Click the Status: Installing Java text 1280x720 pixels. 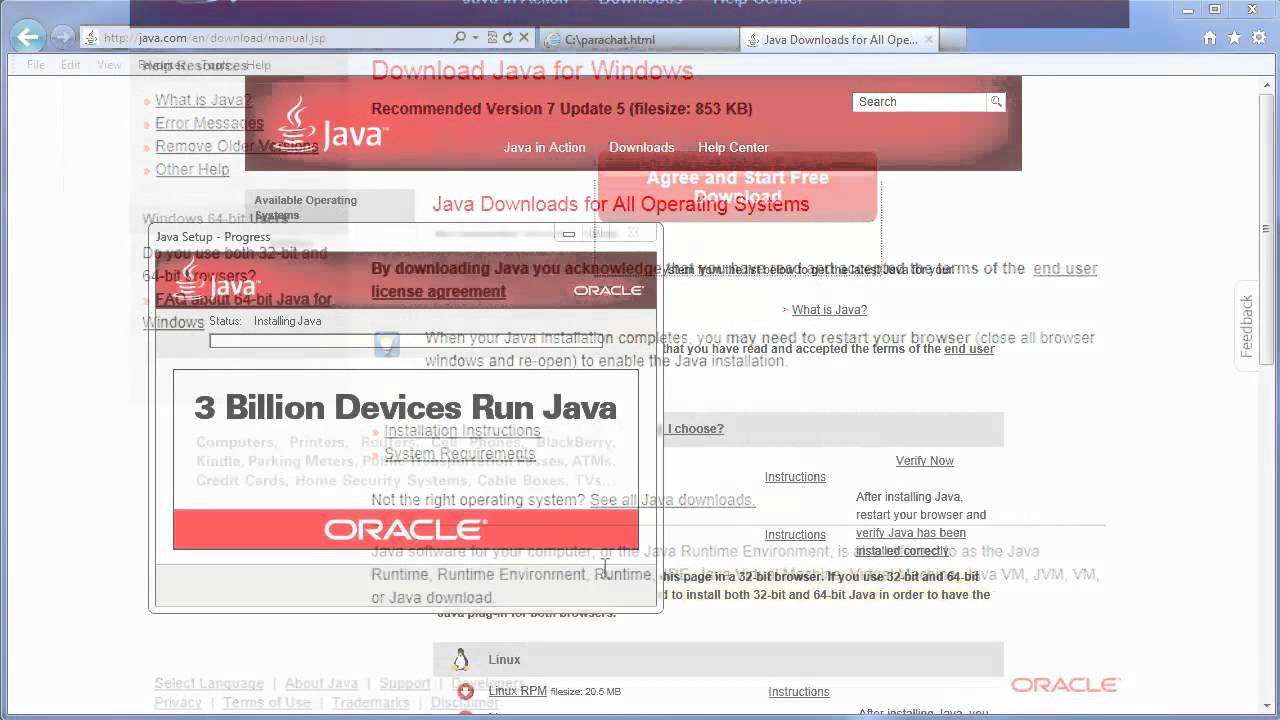pyautogui.click(x=265, y=321)
